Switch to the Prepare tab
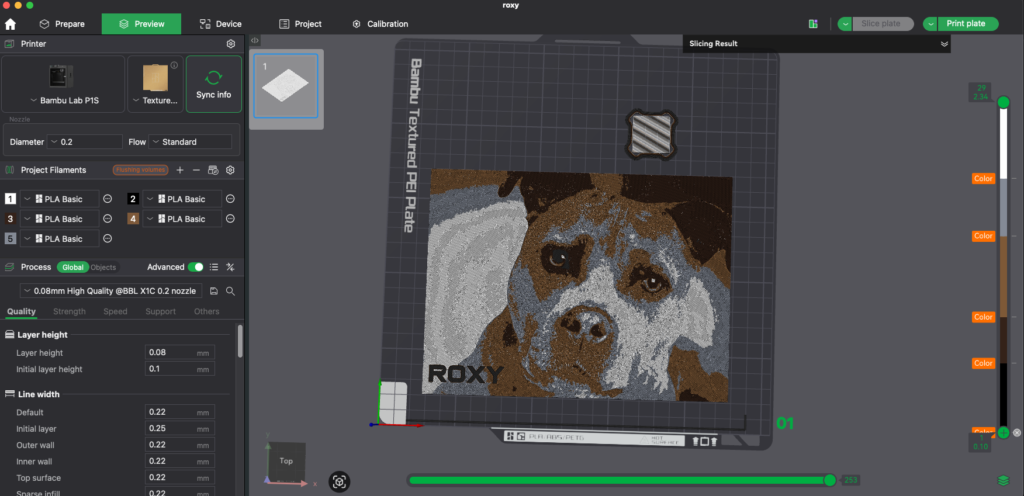The image size is (1024, 496). pos(62,24)
